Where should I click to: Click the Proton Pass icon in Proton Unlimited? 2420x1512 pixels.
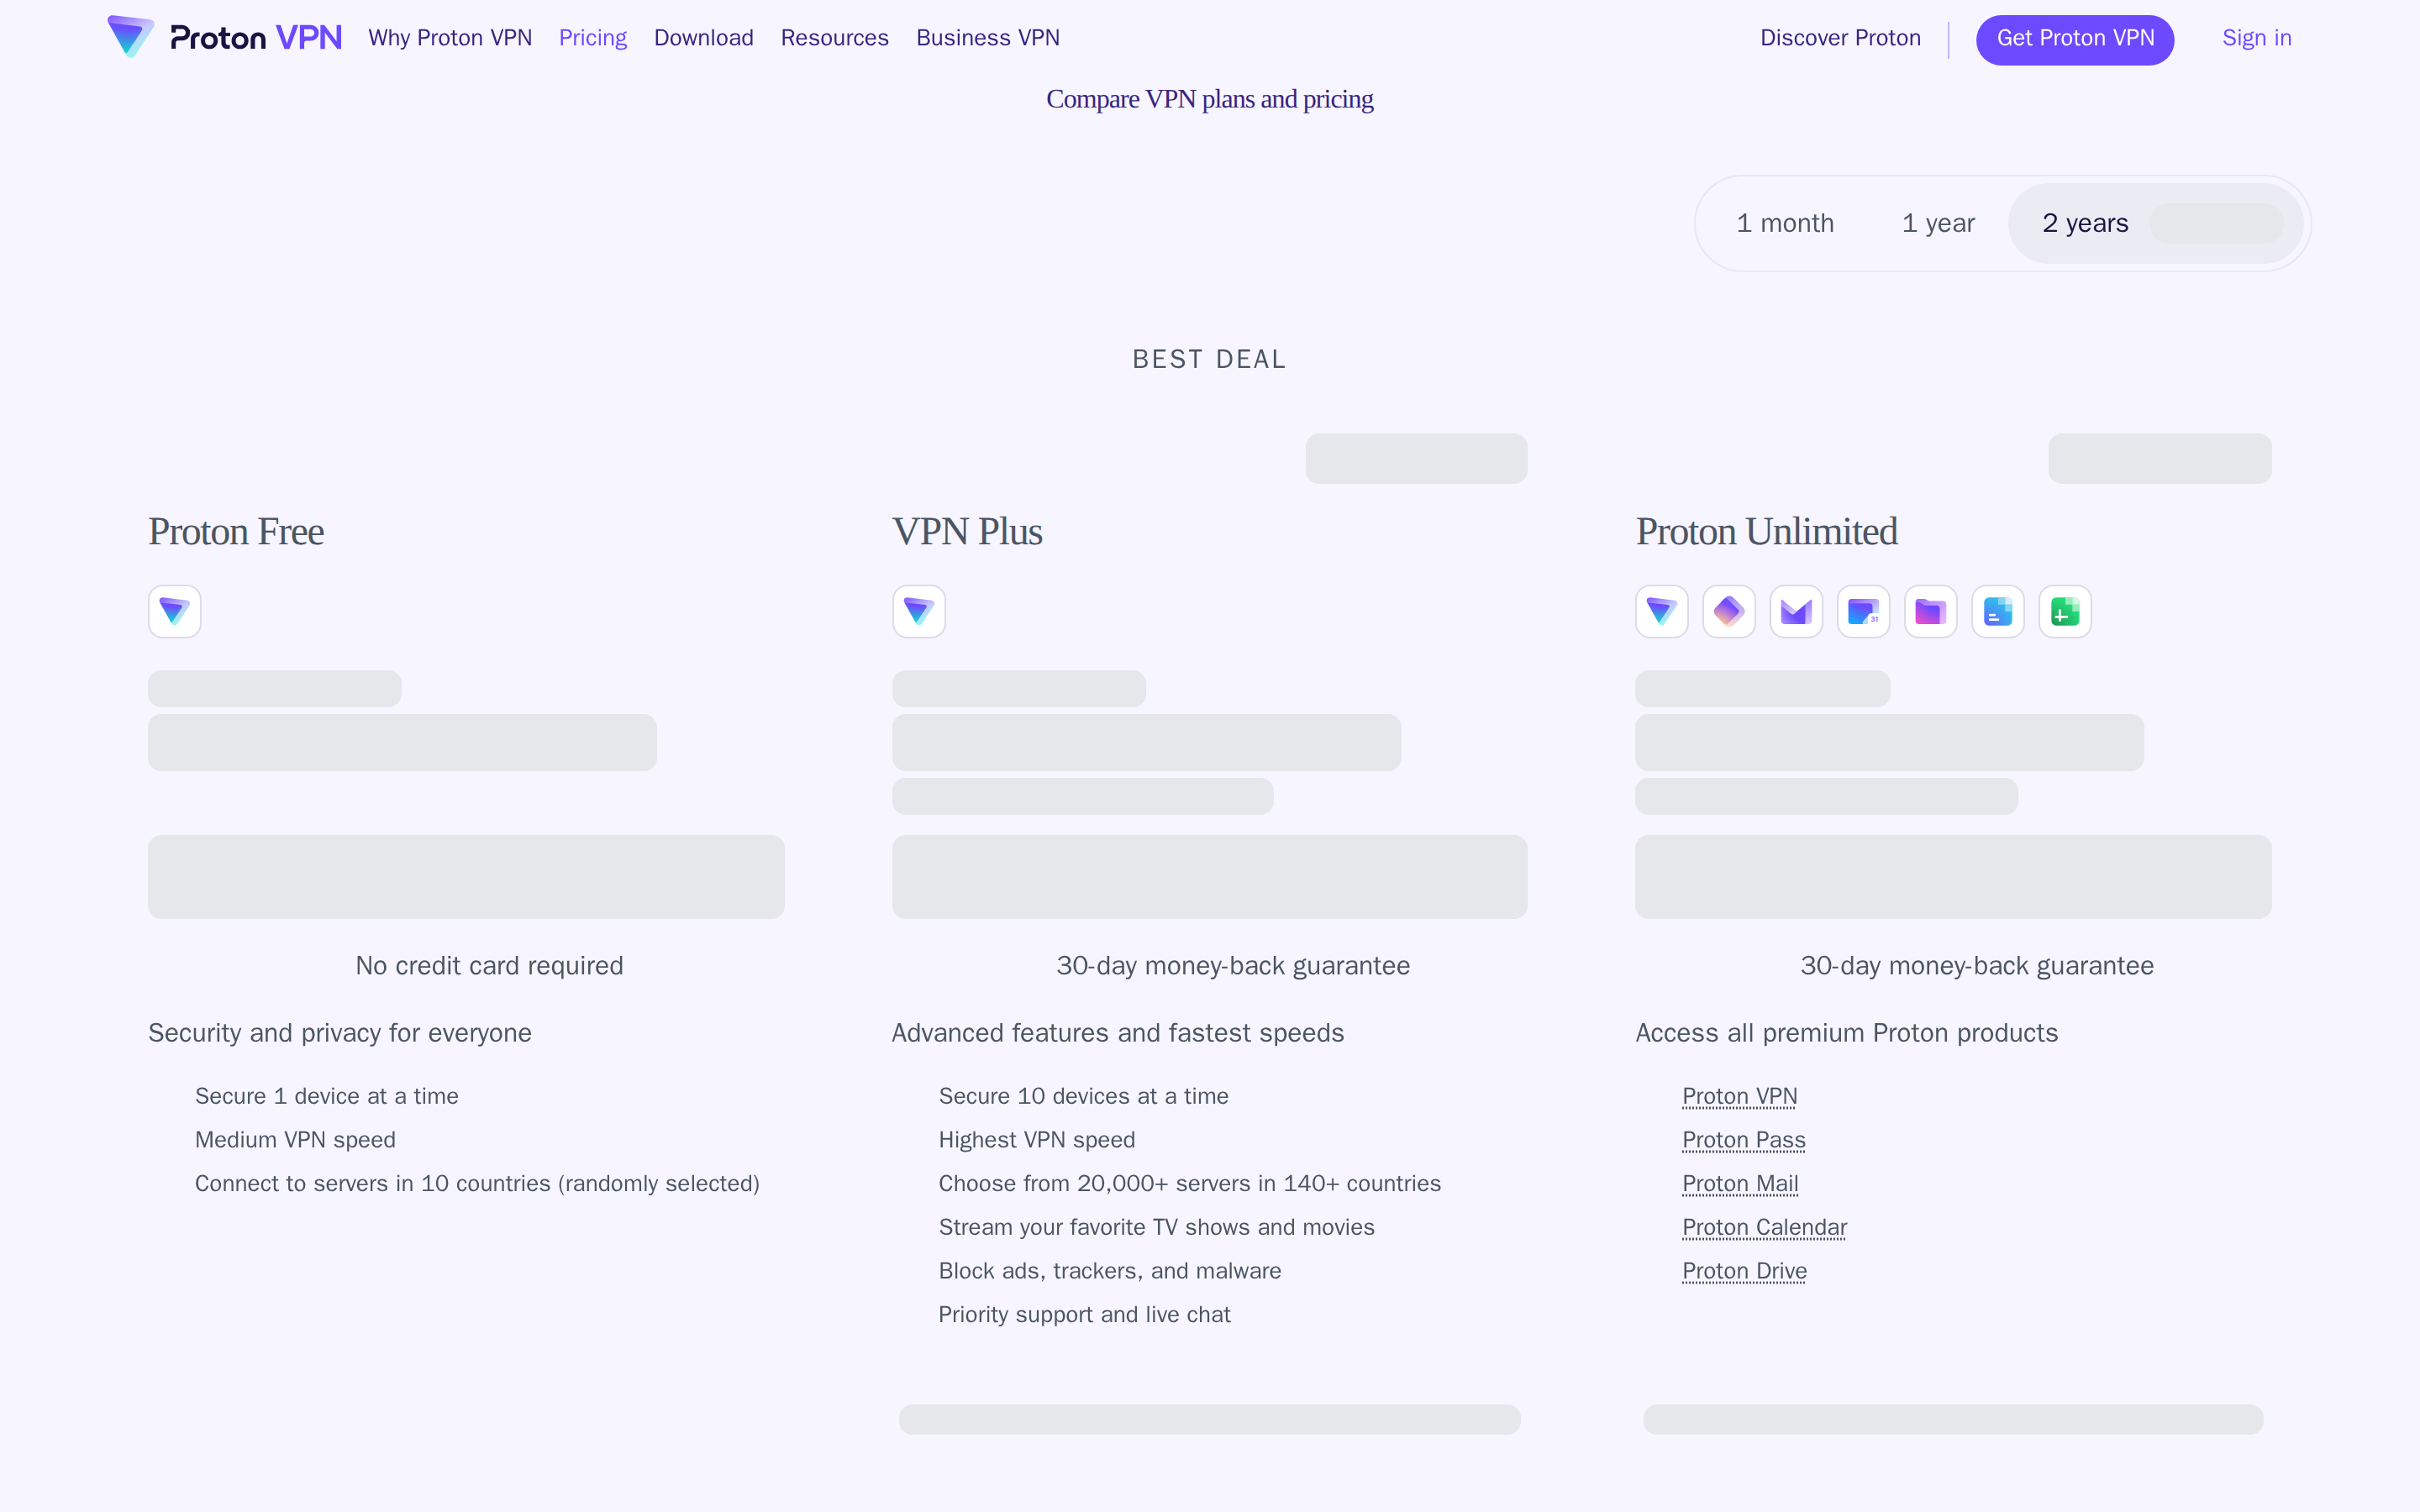click(x=1729, y=611)
